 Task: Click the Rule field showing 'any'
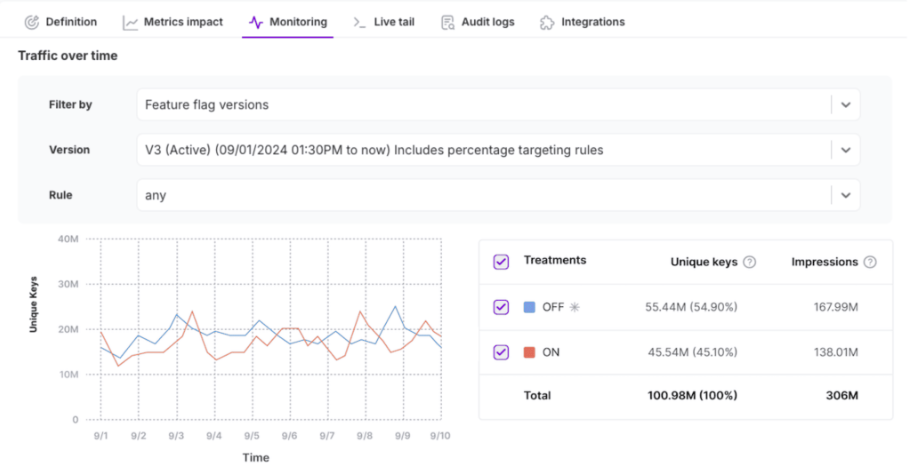480,196
